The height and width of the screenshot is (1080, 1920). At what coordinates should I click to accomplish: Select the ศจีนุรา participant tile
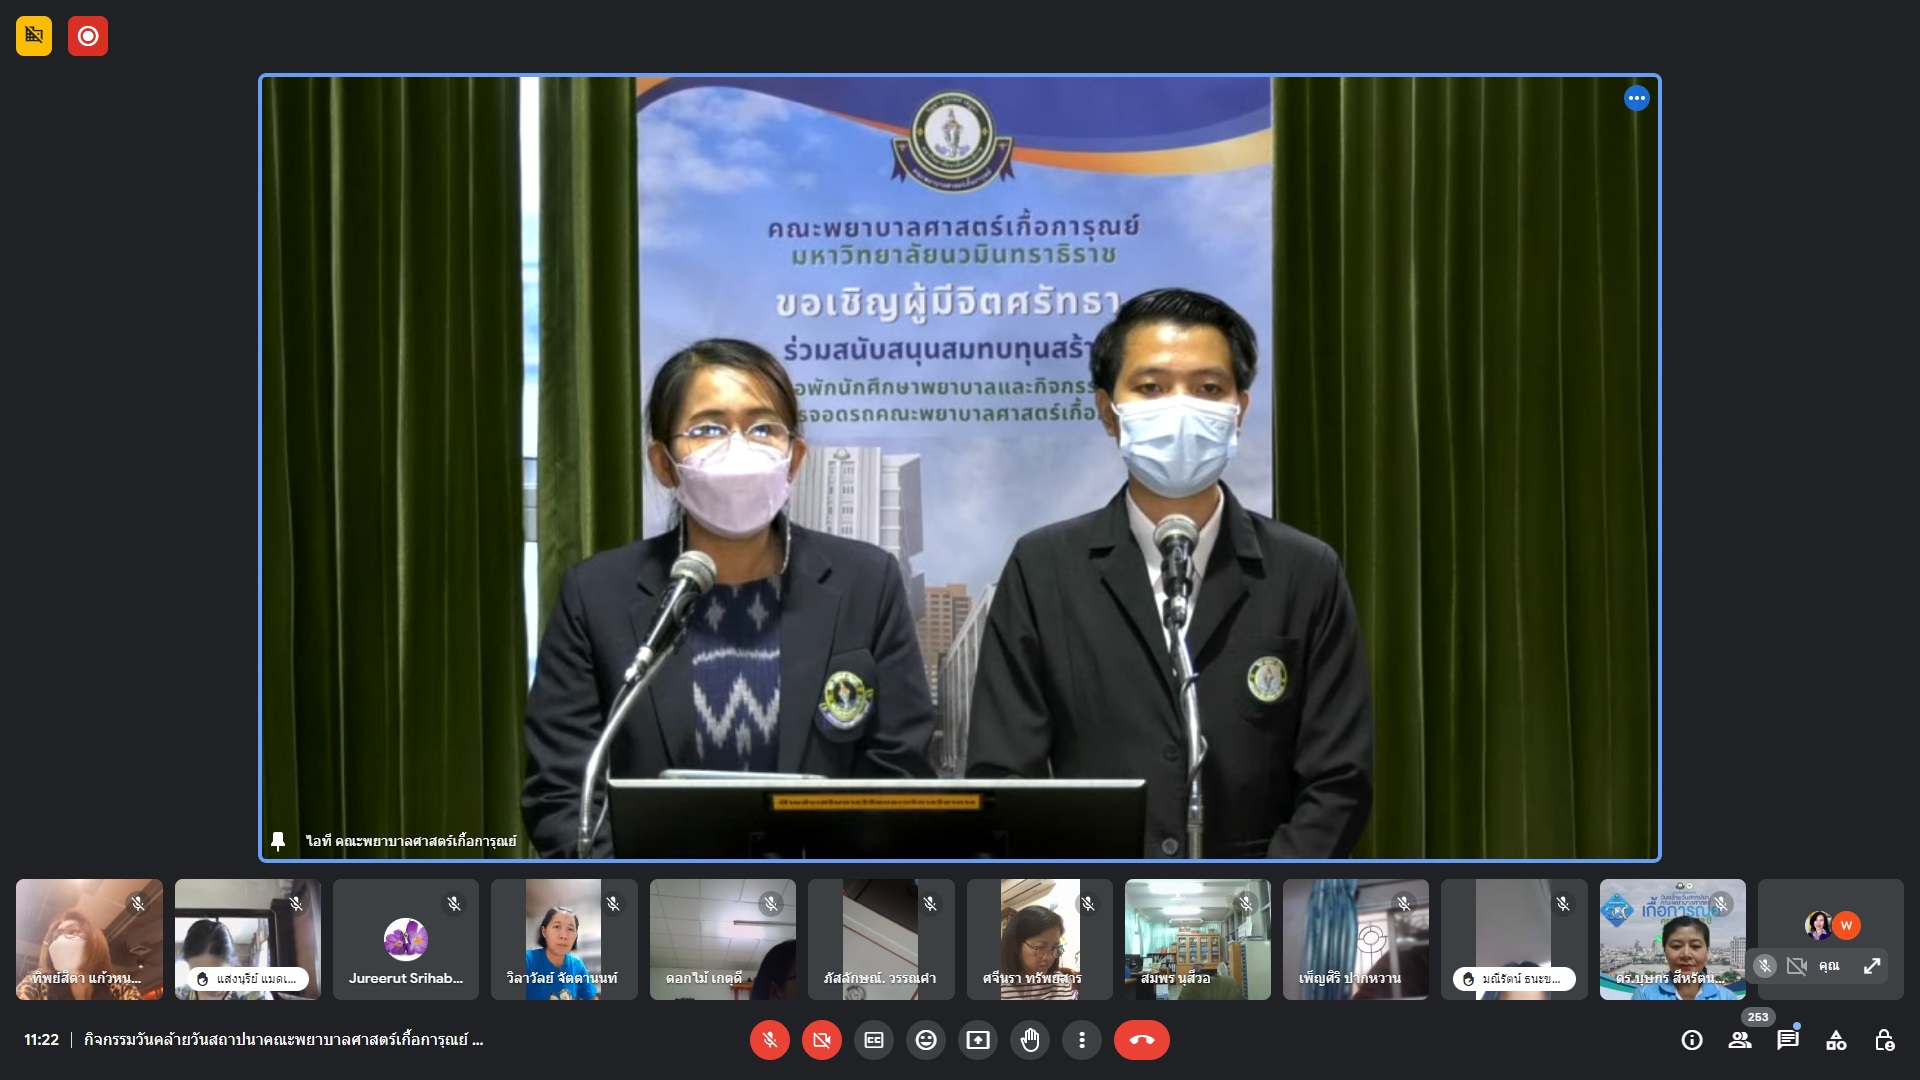[x=1040, y=940]
